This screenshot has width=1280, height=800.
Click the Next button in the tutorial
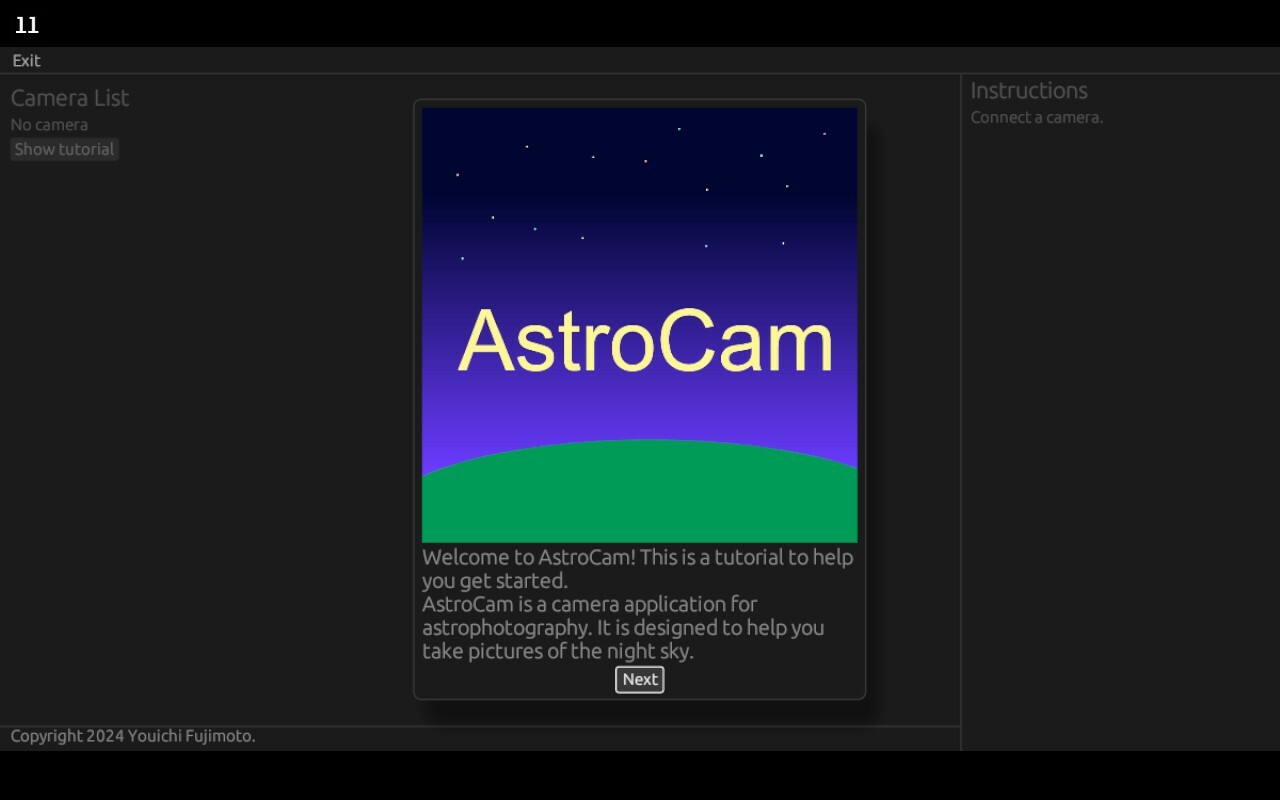(639, 679)
